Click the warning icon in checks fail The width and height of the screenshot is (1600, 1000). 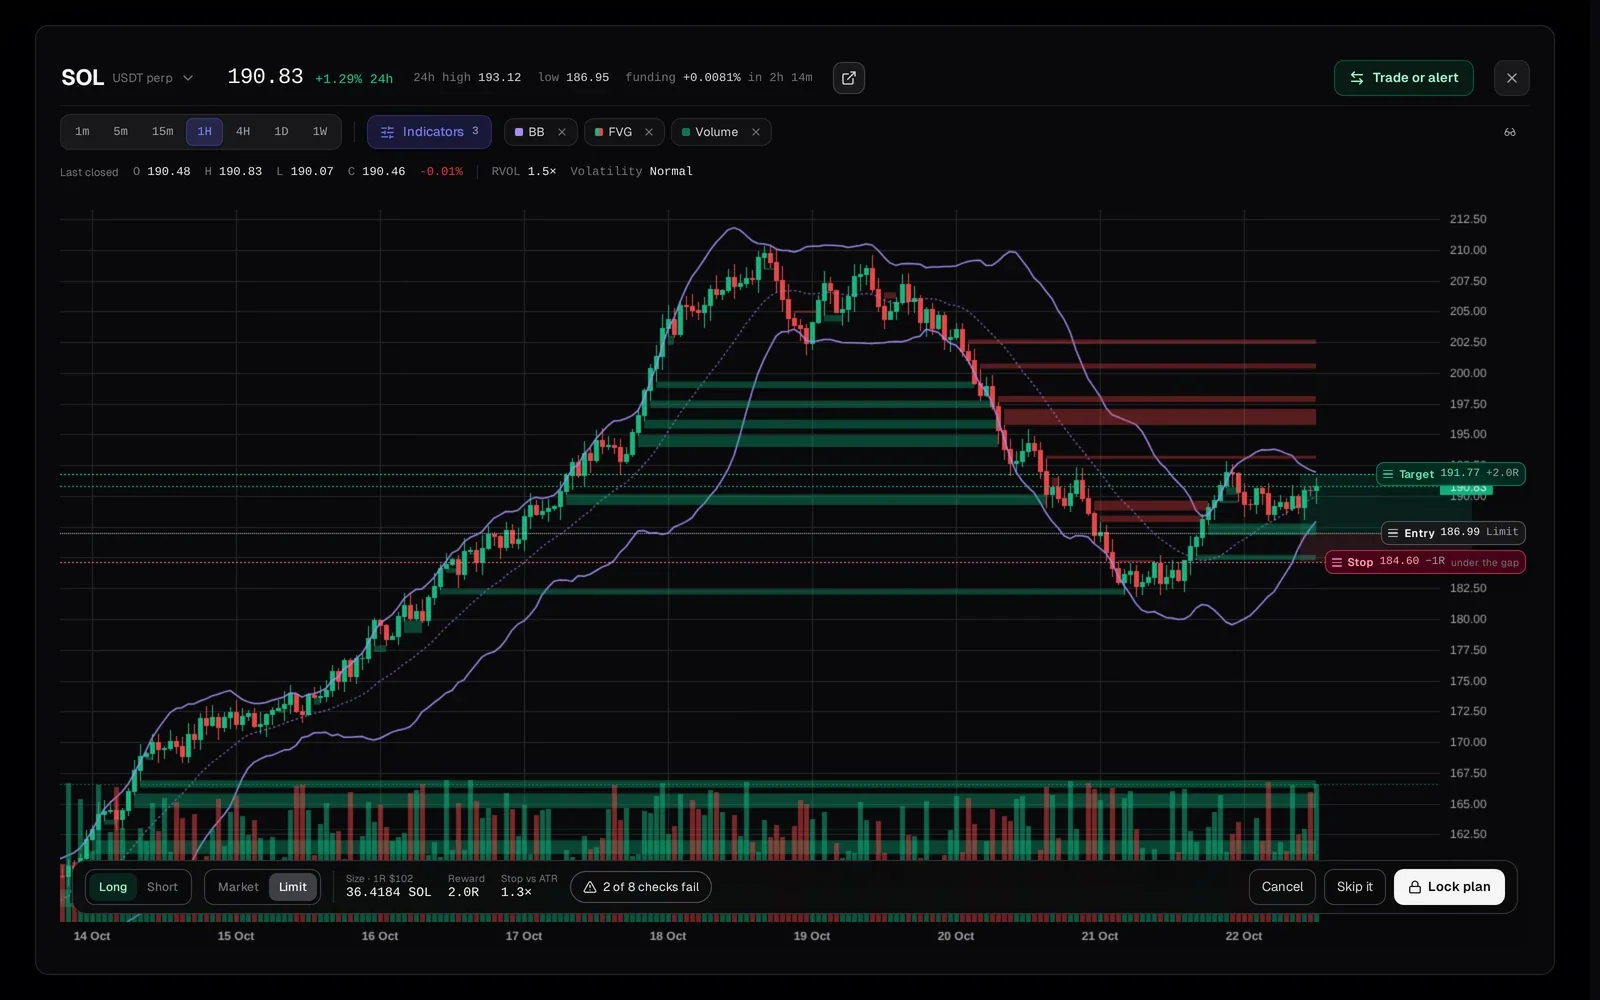pos(590,887)
